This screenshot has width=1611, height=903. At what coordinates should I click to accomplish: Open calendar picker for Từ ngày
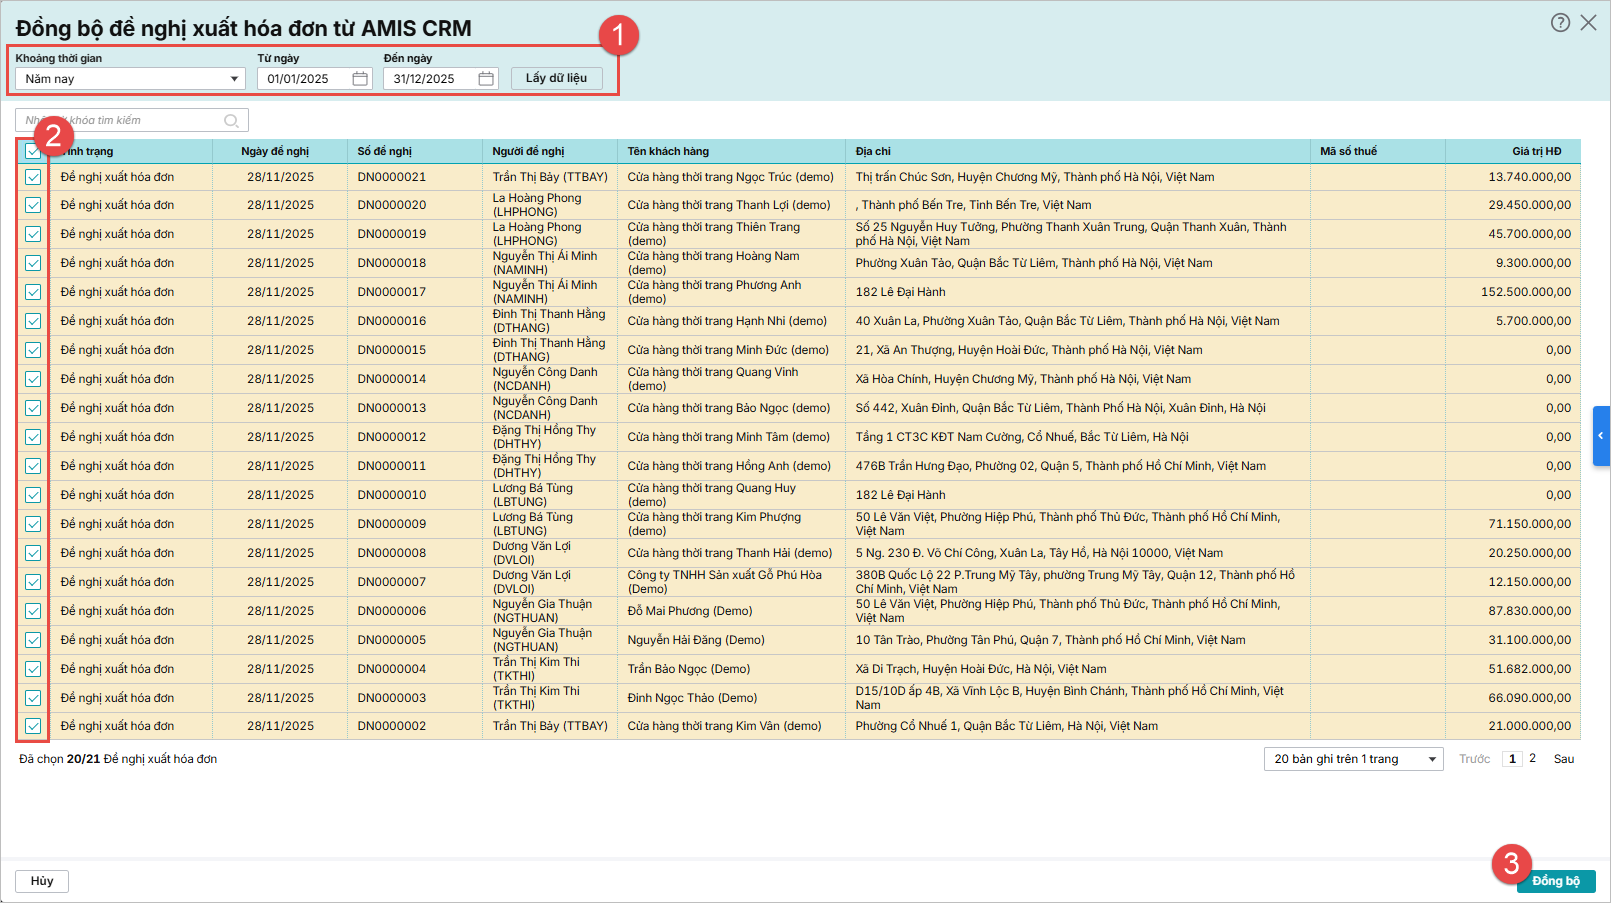pos(360,79)
